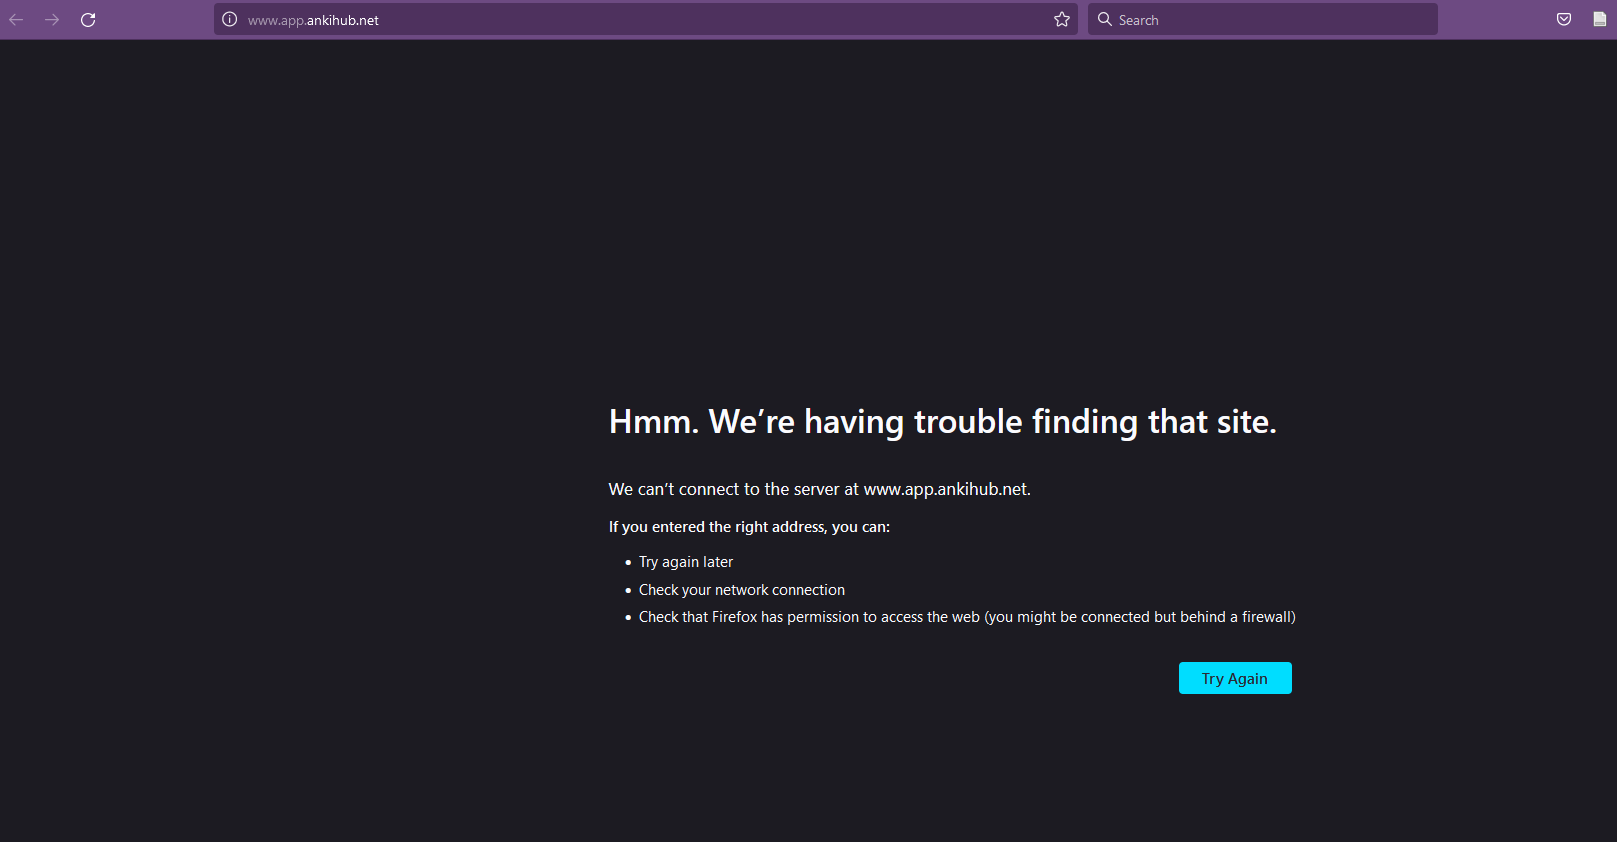Click the Forward arrow button
Image resolution: width=1617 pixels, height=842 pixels.
click(x=52, y=20)
